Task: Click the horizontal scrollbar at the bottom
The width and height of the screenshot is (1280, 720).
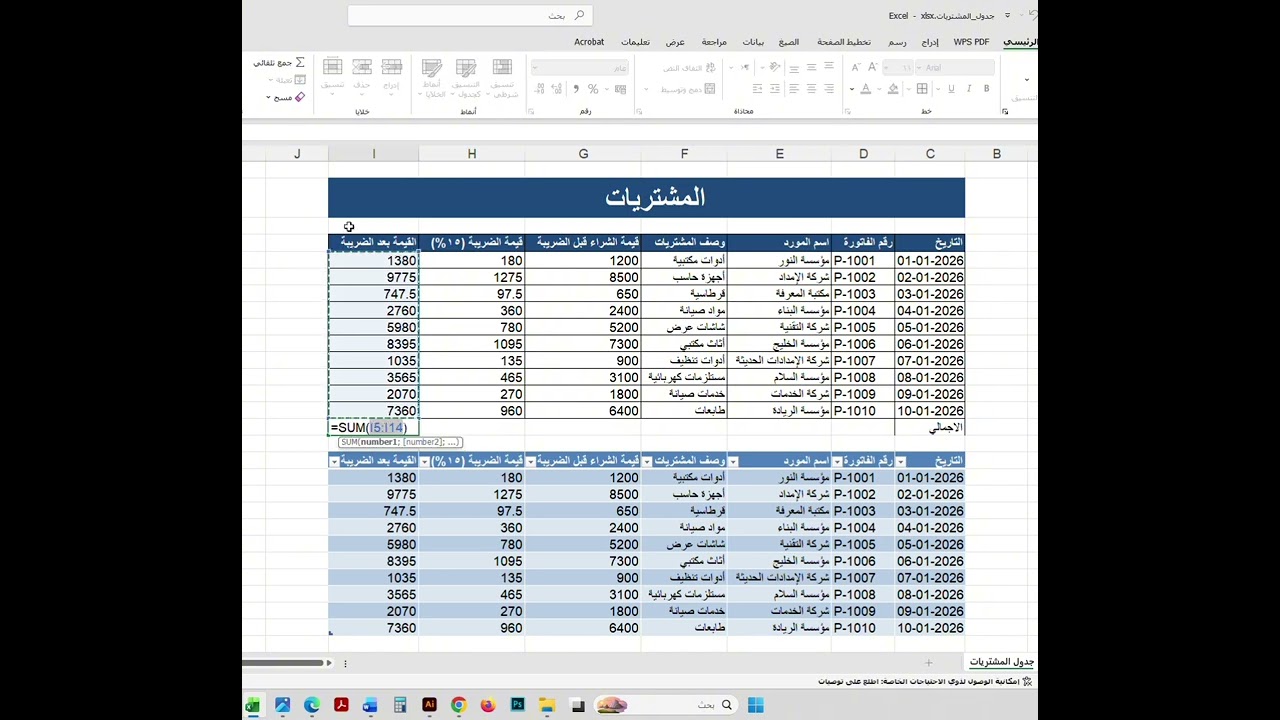Action: 283,662
